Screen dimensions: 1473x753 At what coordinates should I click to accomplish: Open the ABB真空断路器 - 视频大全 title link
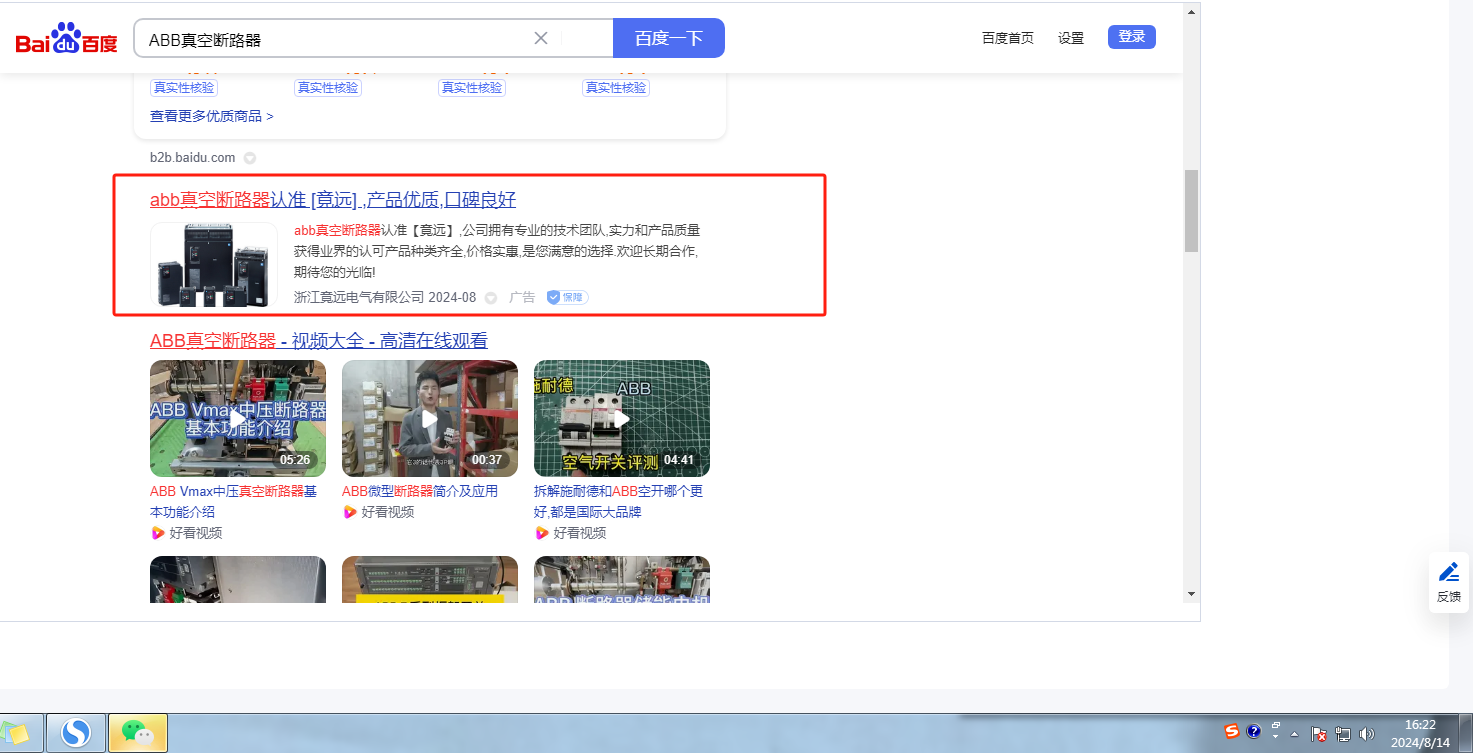(319, 341)
